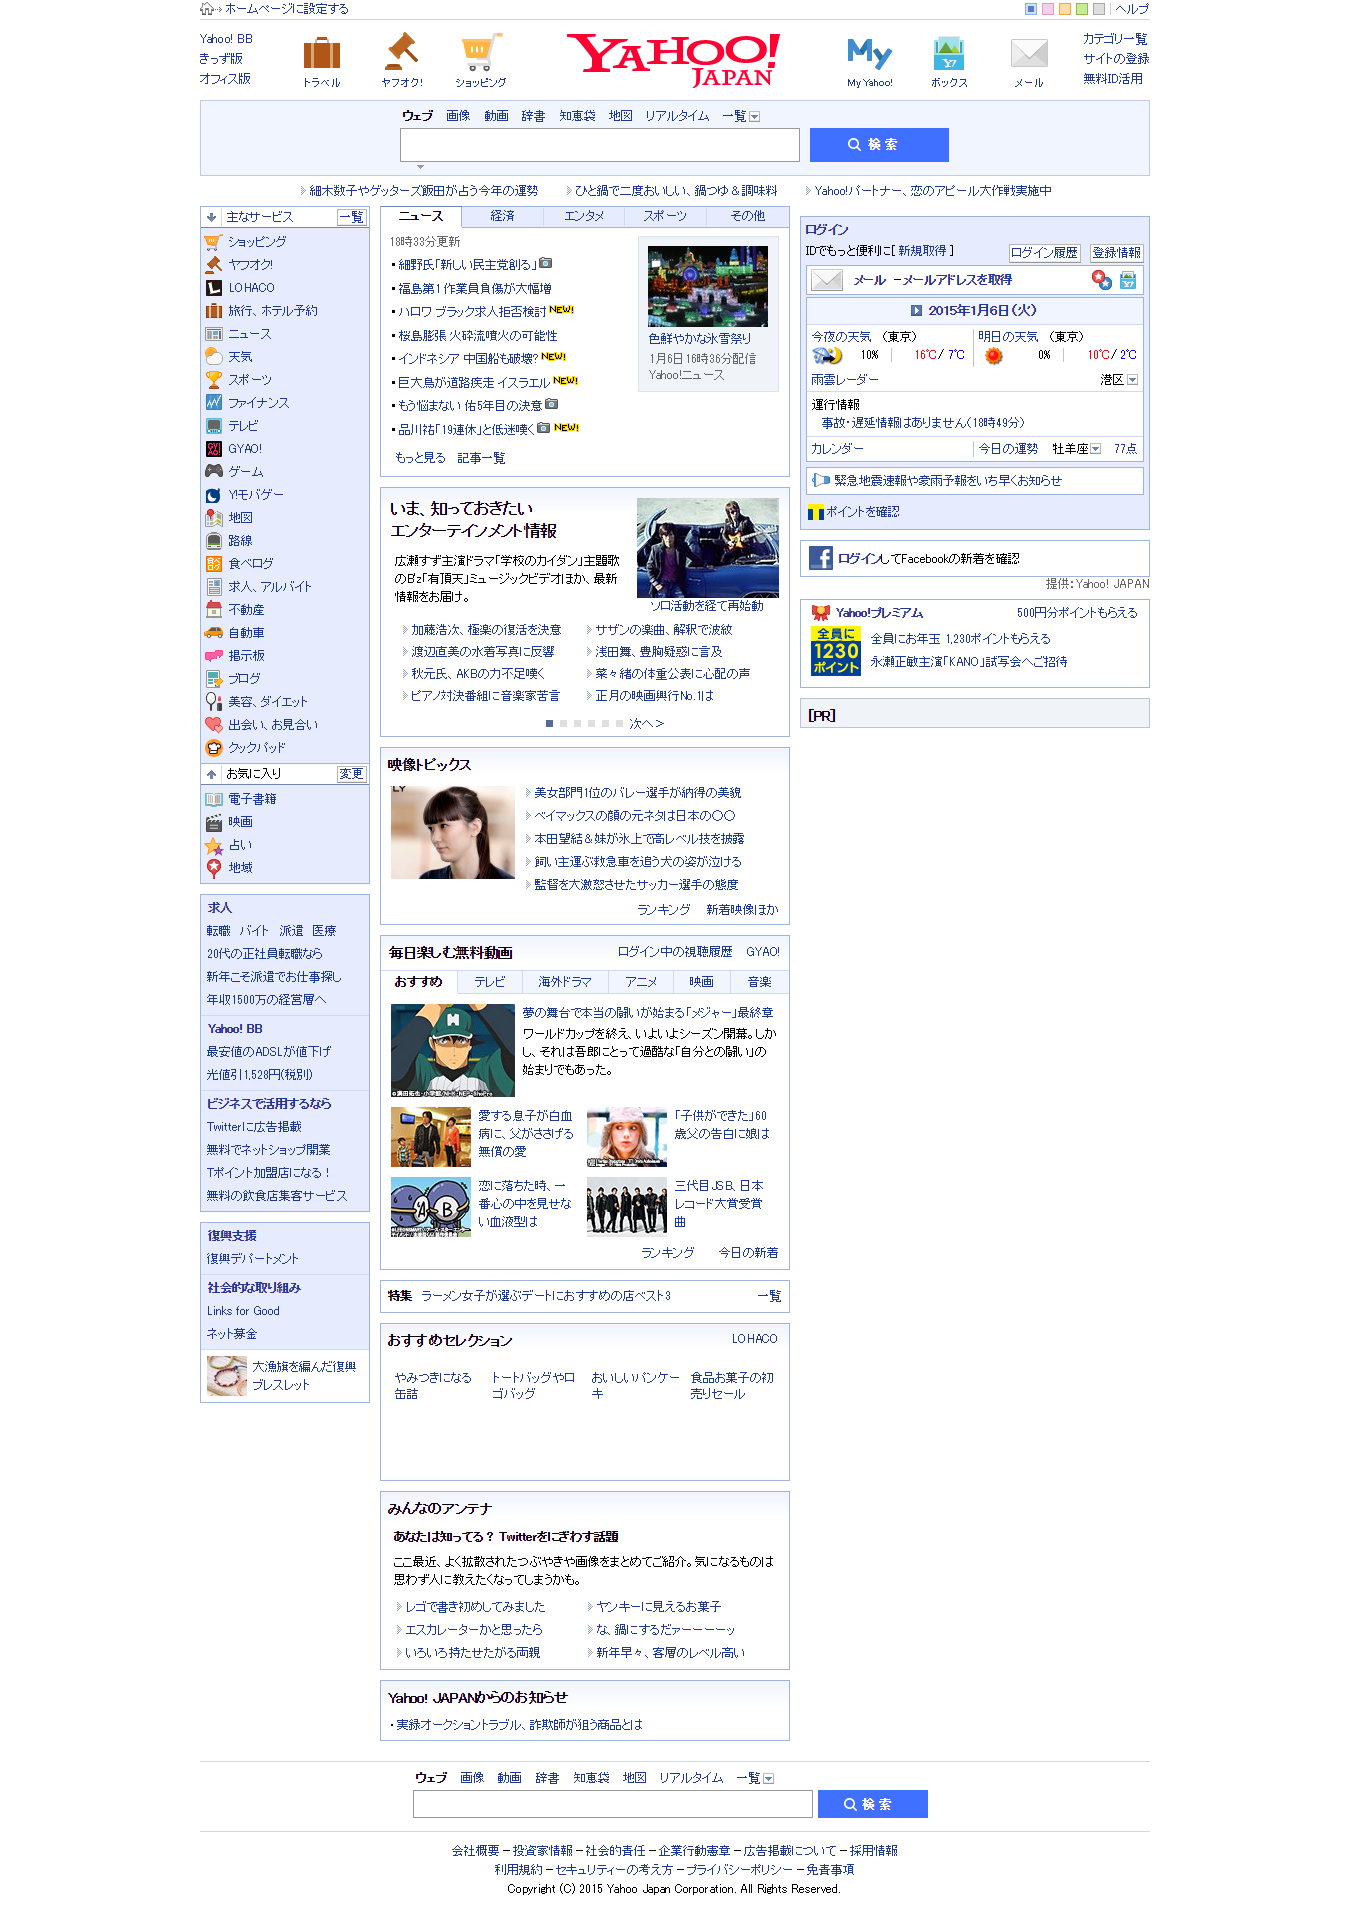Click the top search input field
Image resolution: width=1349 pixels, height=1906 pixels.
600,145
